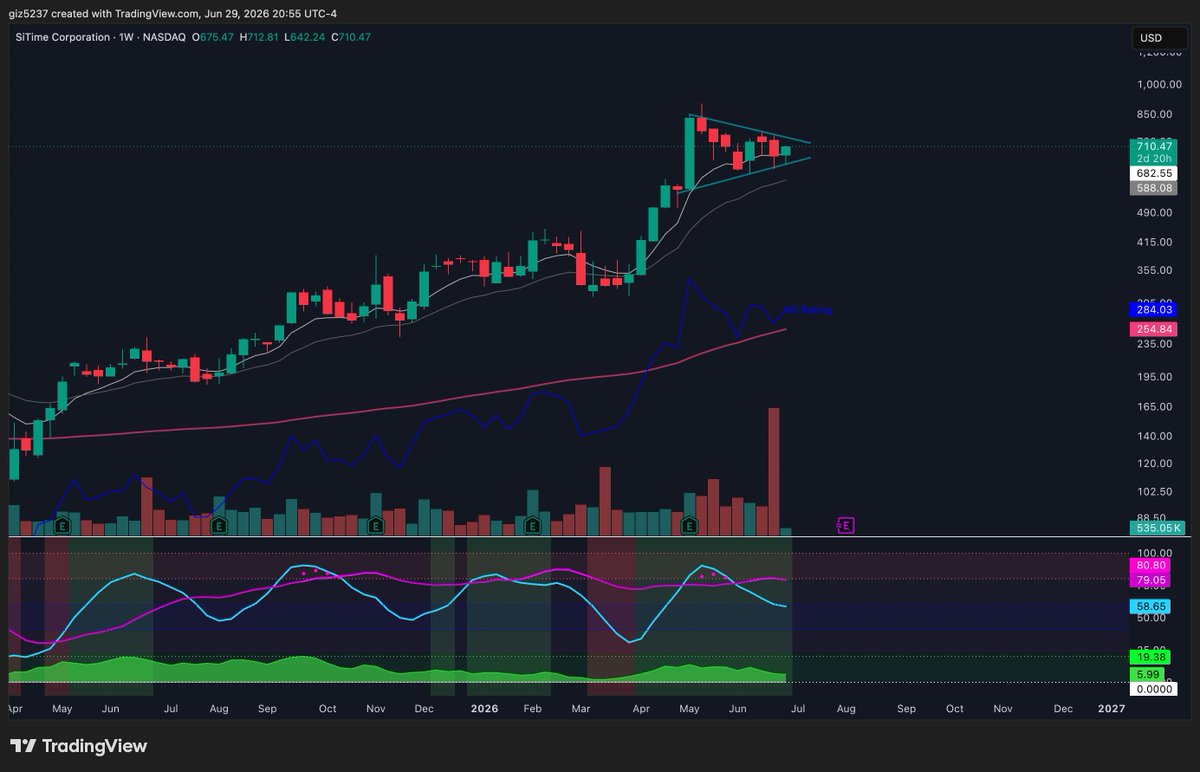Click the purple upcoming earnings E marker
The height and width of the screenshot is (772, 1200).
point(845,524)
